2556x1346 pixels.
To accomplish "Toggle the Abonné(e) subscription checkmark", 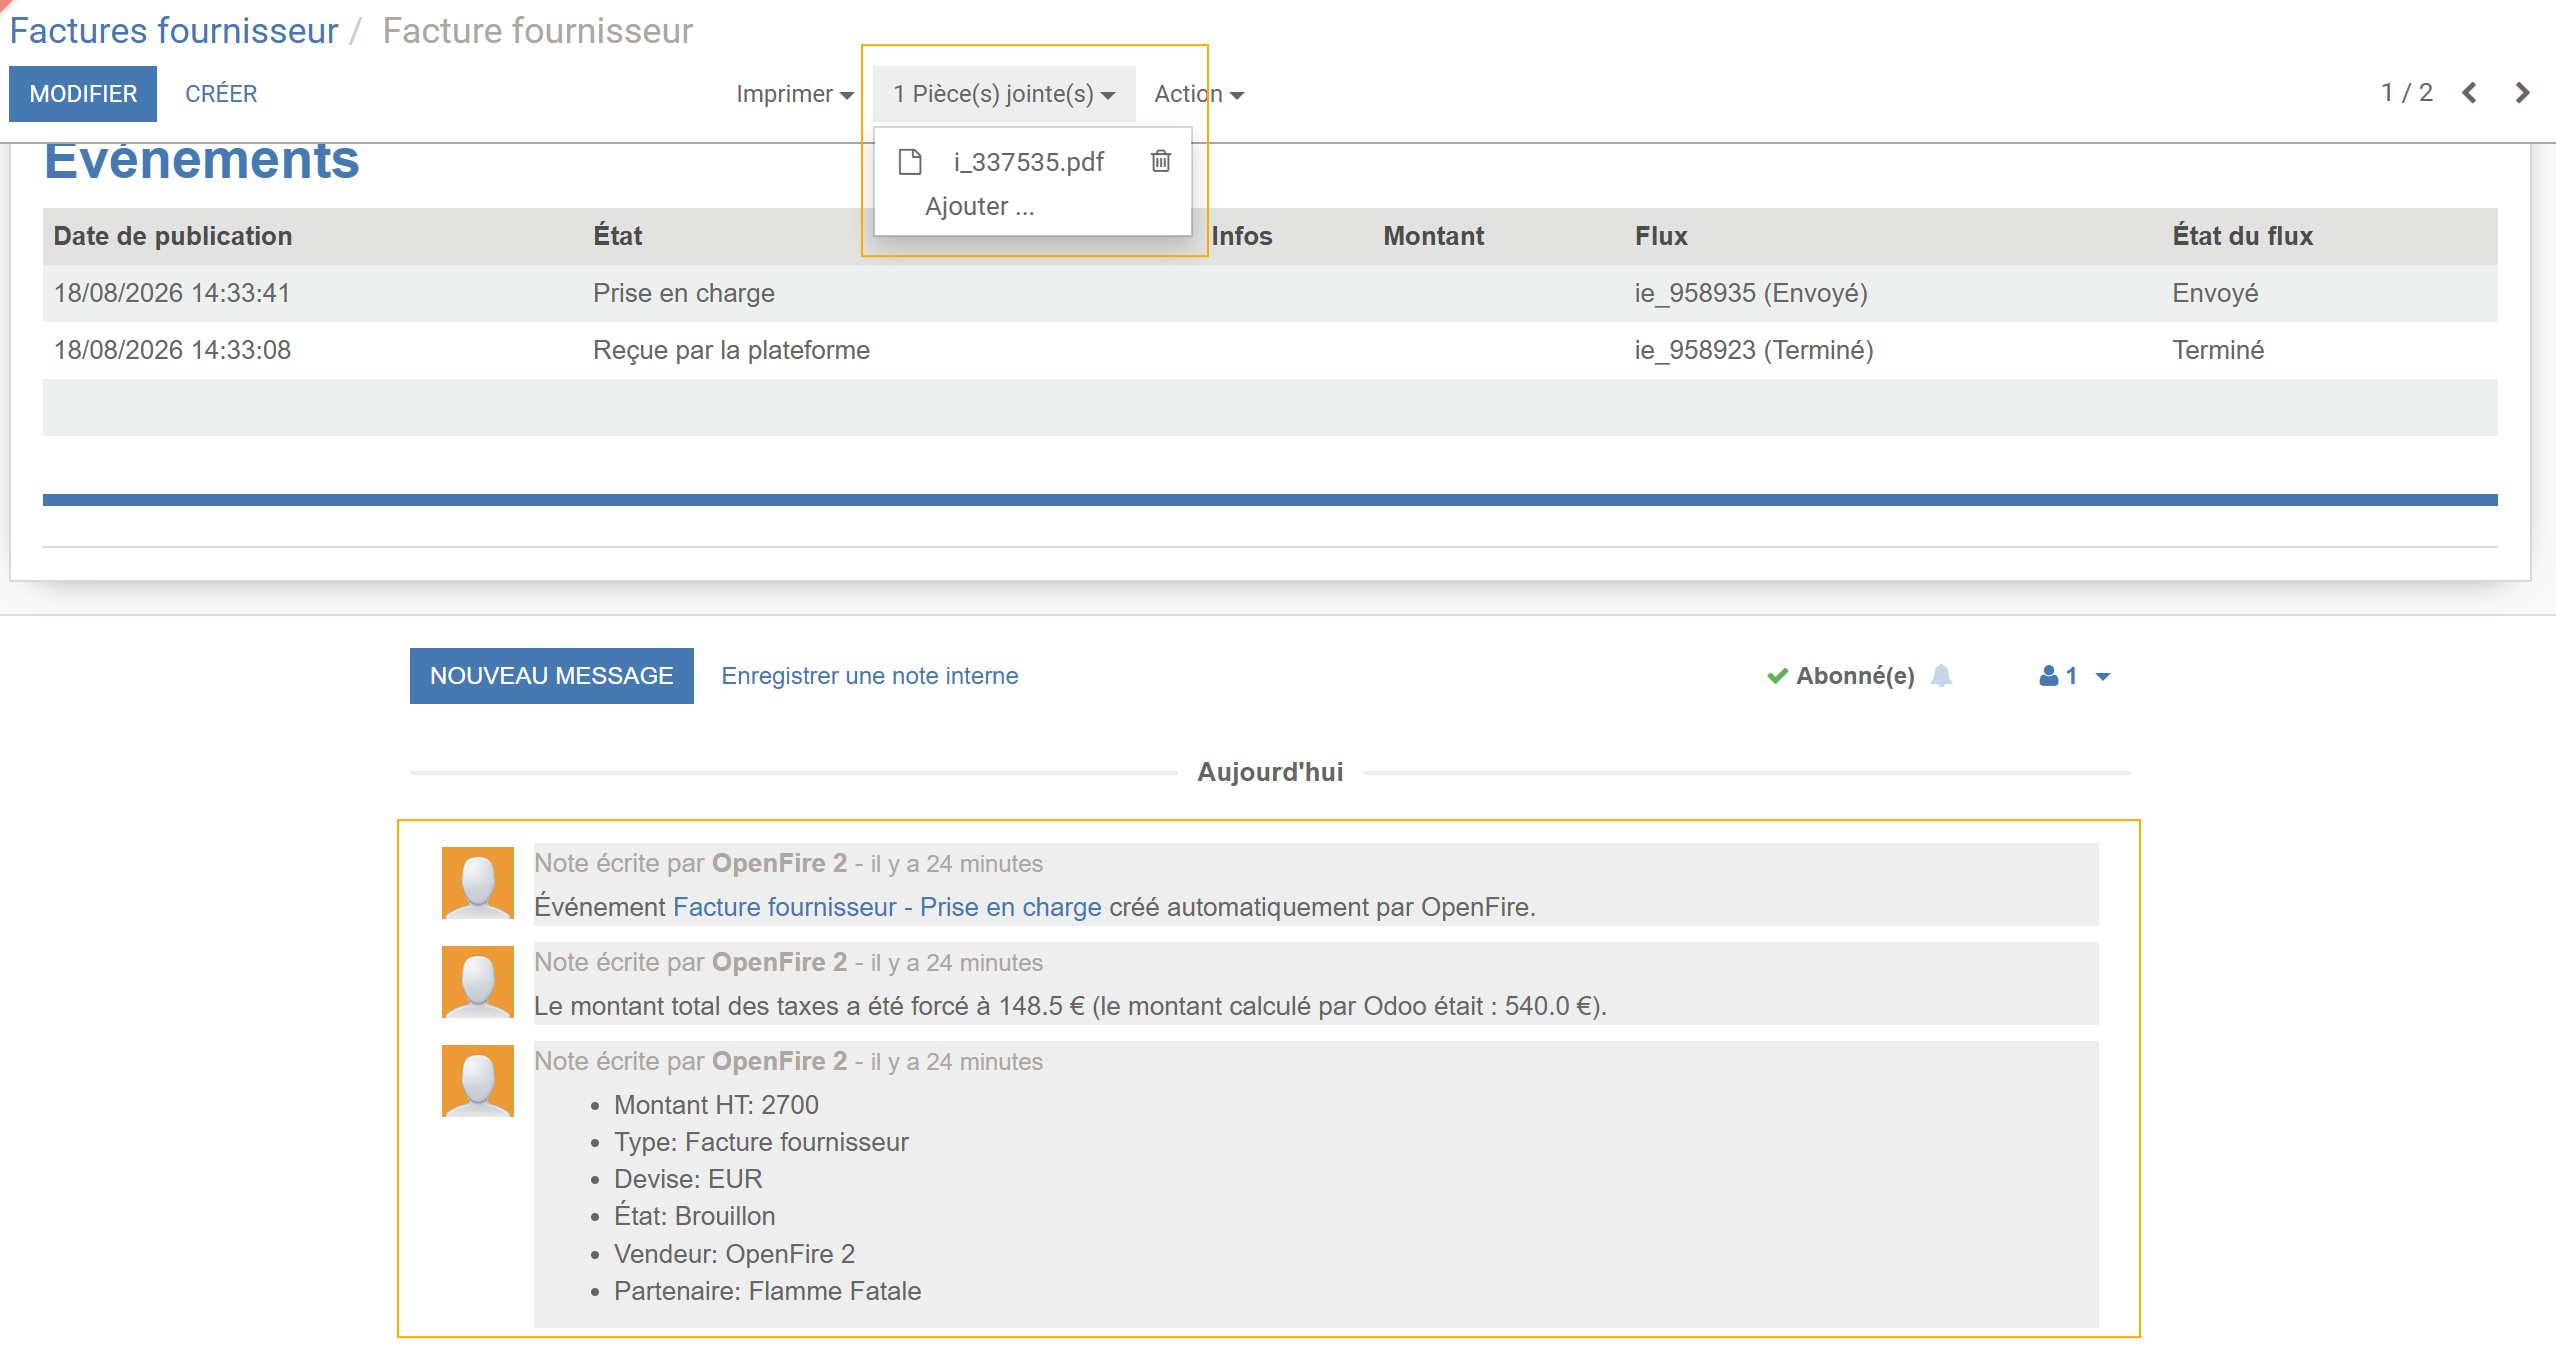I will click(x=1777, y=676).
